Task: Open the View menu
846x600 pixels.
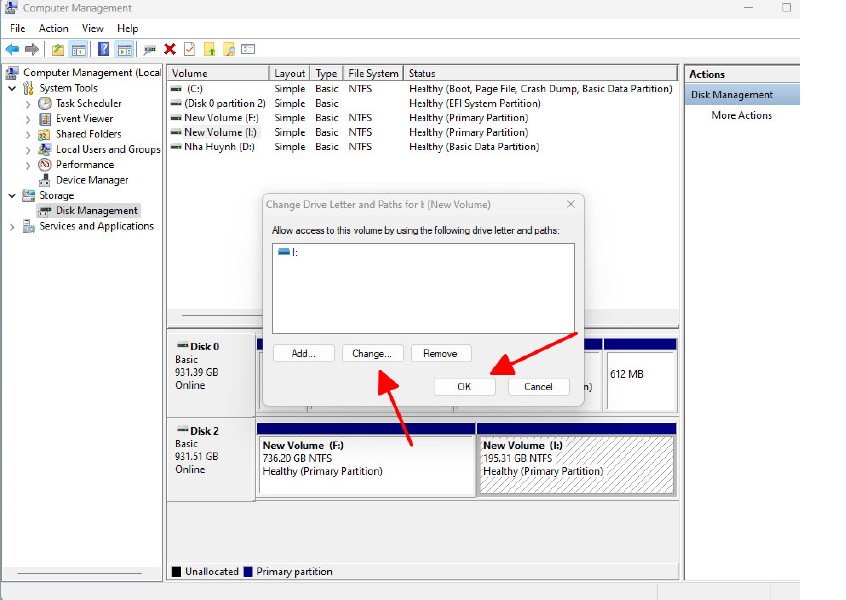Action: (x=92, y=29)
